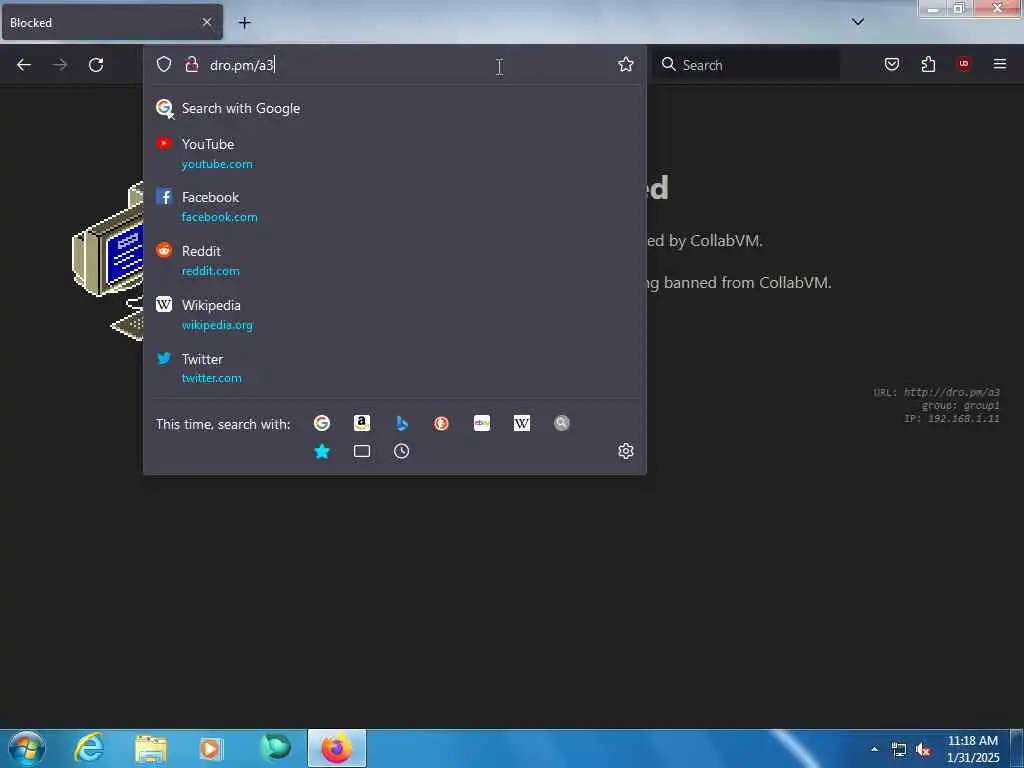Search bookmarks with blue star icon
This screenshot has height=768, width=1024.
pos(322,451)
